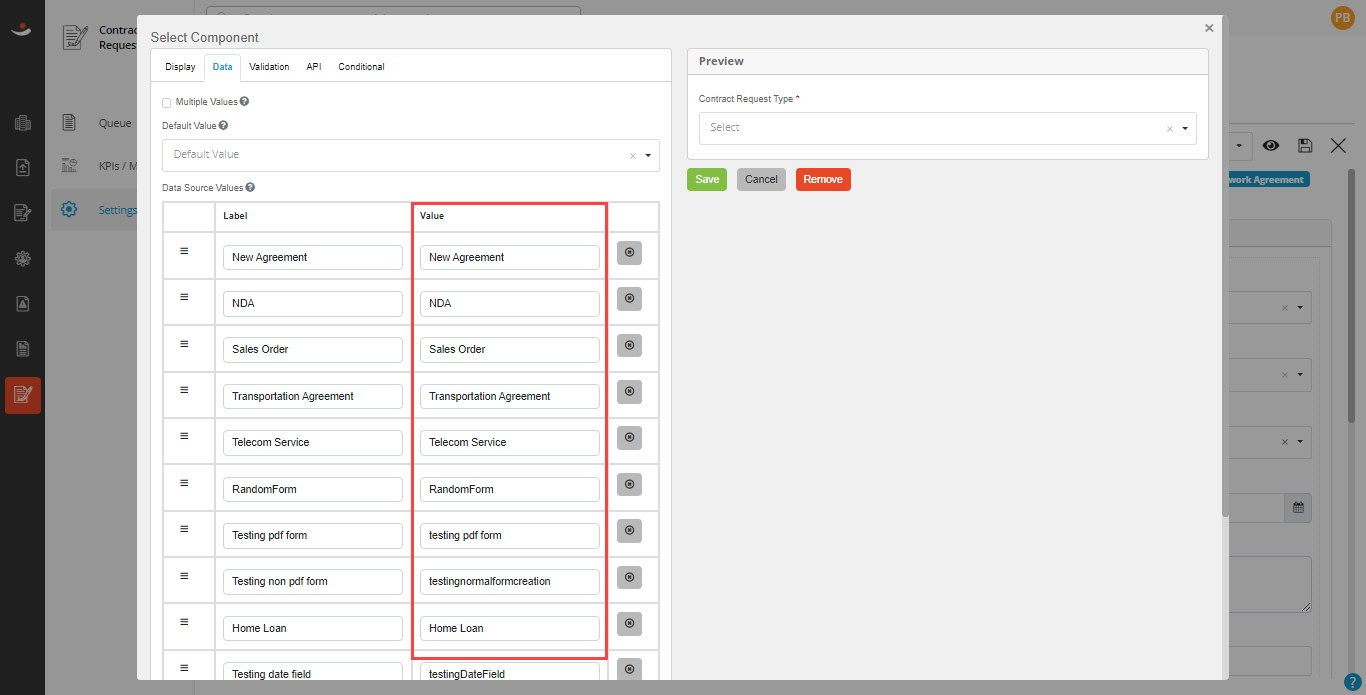Open the Conditional tab
Viewport: 1366px width, 695px height.
[361, 67]
